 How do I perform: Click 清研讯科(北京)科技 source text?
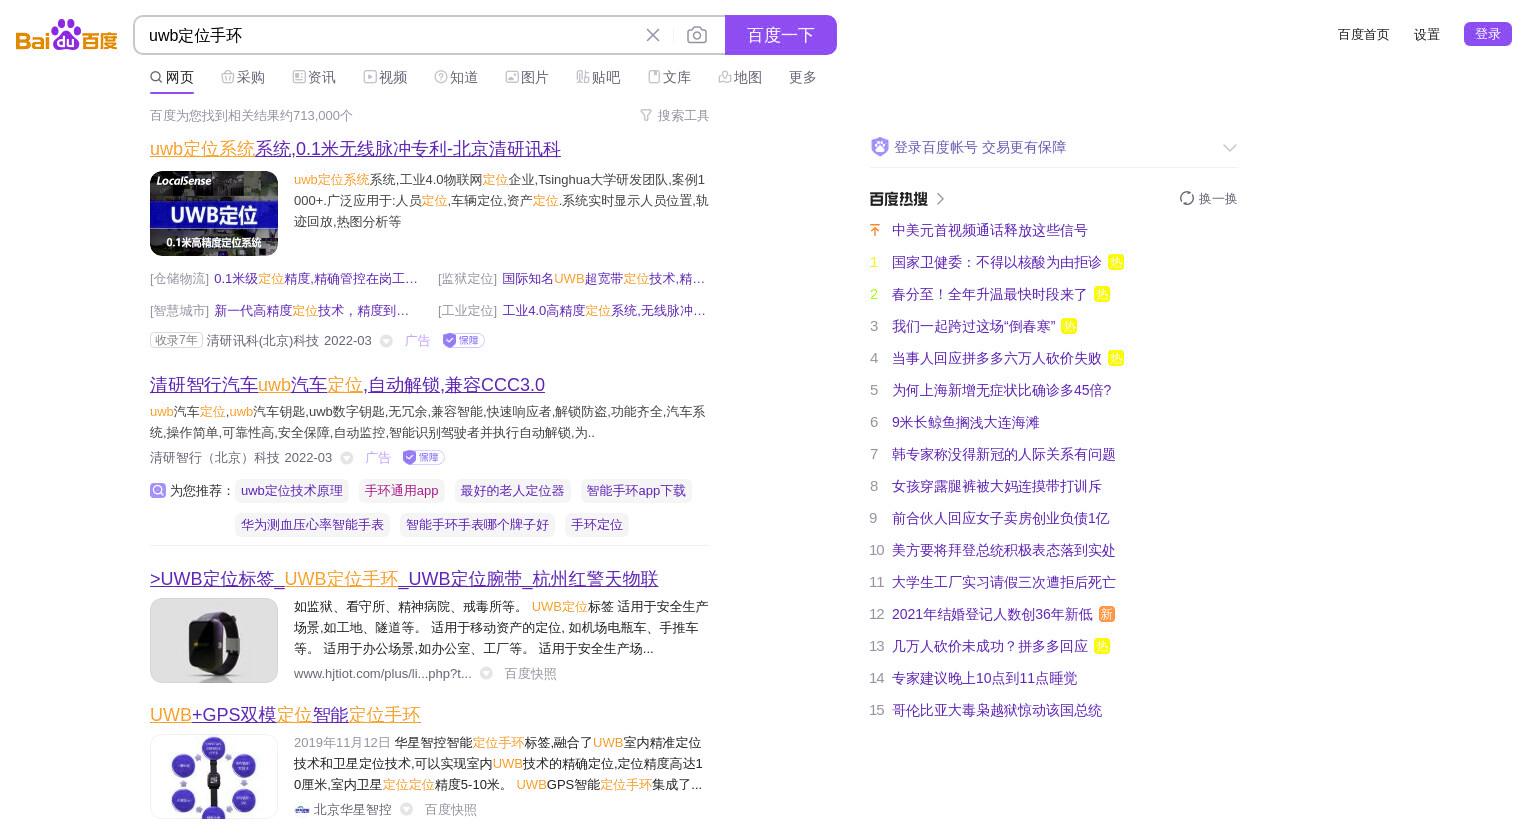coord(263,341)
